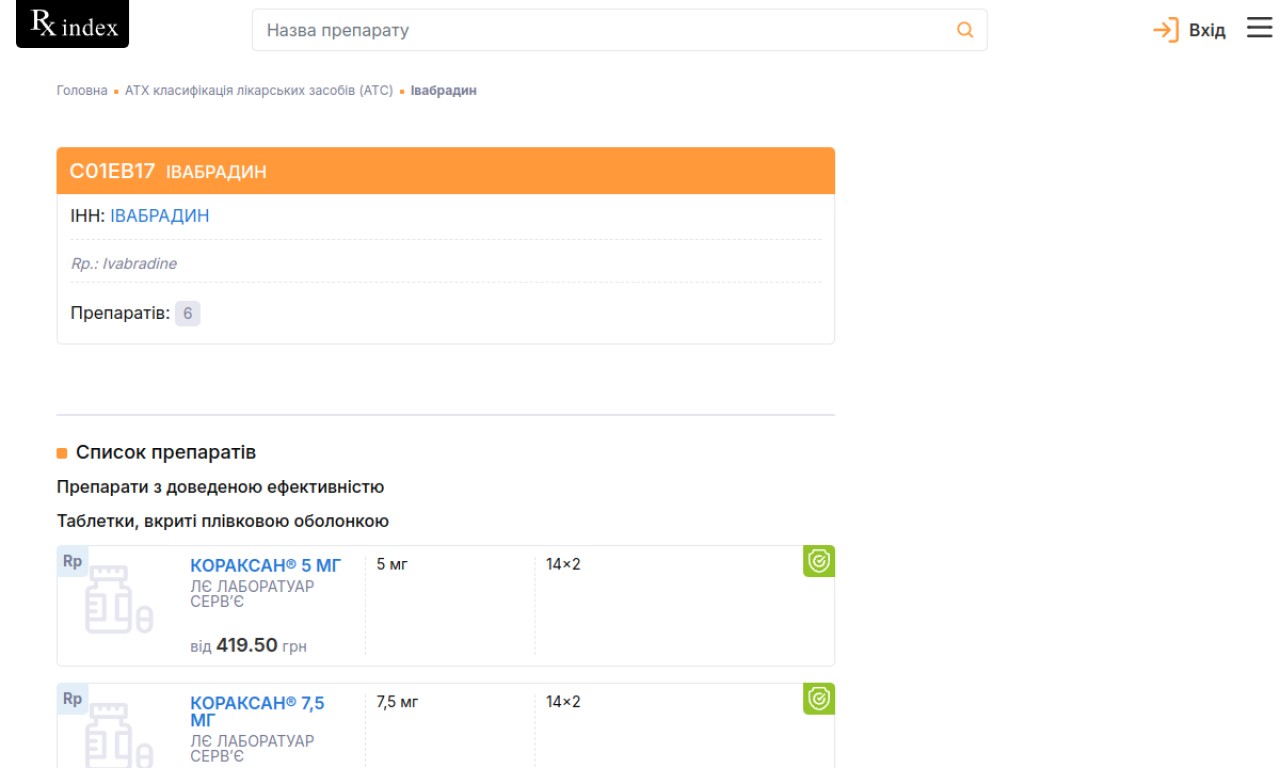Click the search magnifier icon
1280x768 pixels.
coord(965,30)
